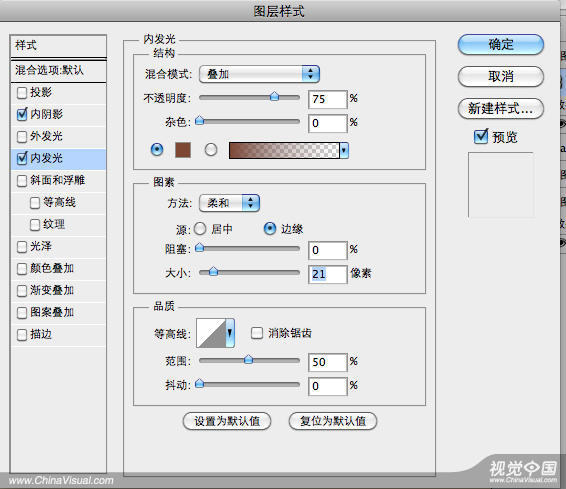
Task: Enable the 描边 stroke checkbox
Action: pyautogui.click(x=22, y=335)
